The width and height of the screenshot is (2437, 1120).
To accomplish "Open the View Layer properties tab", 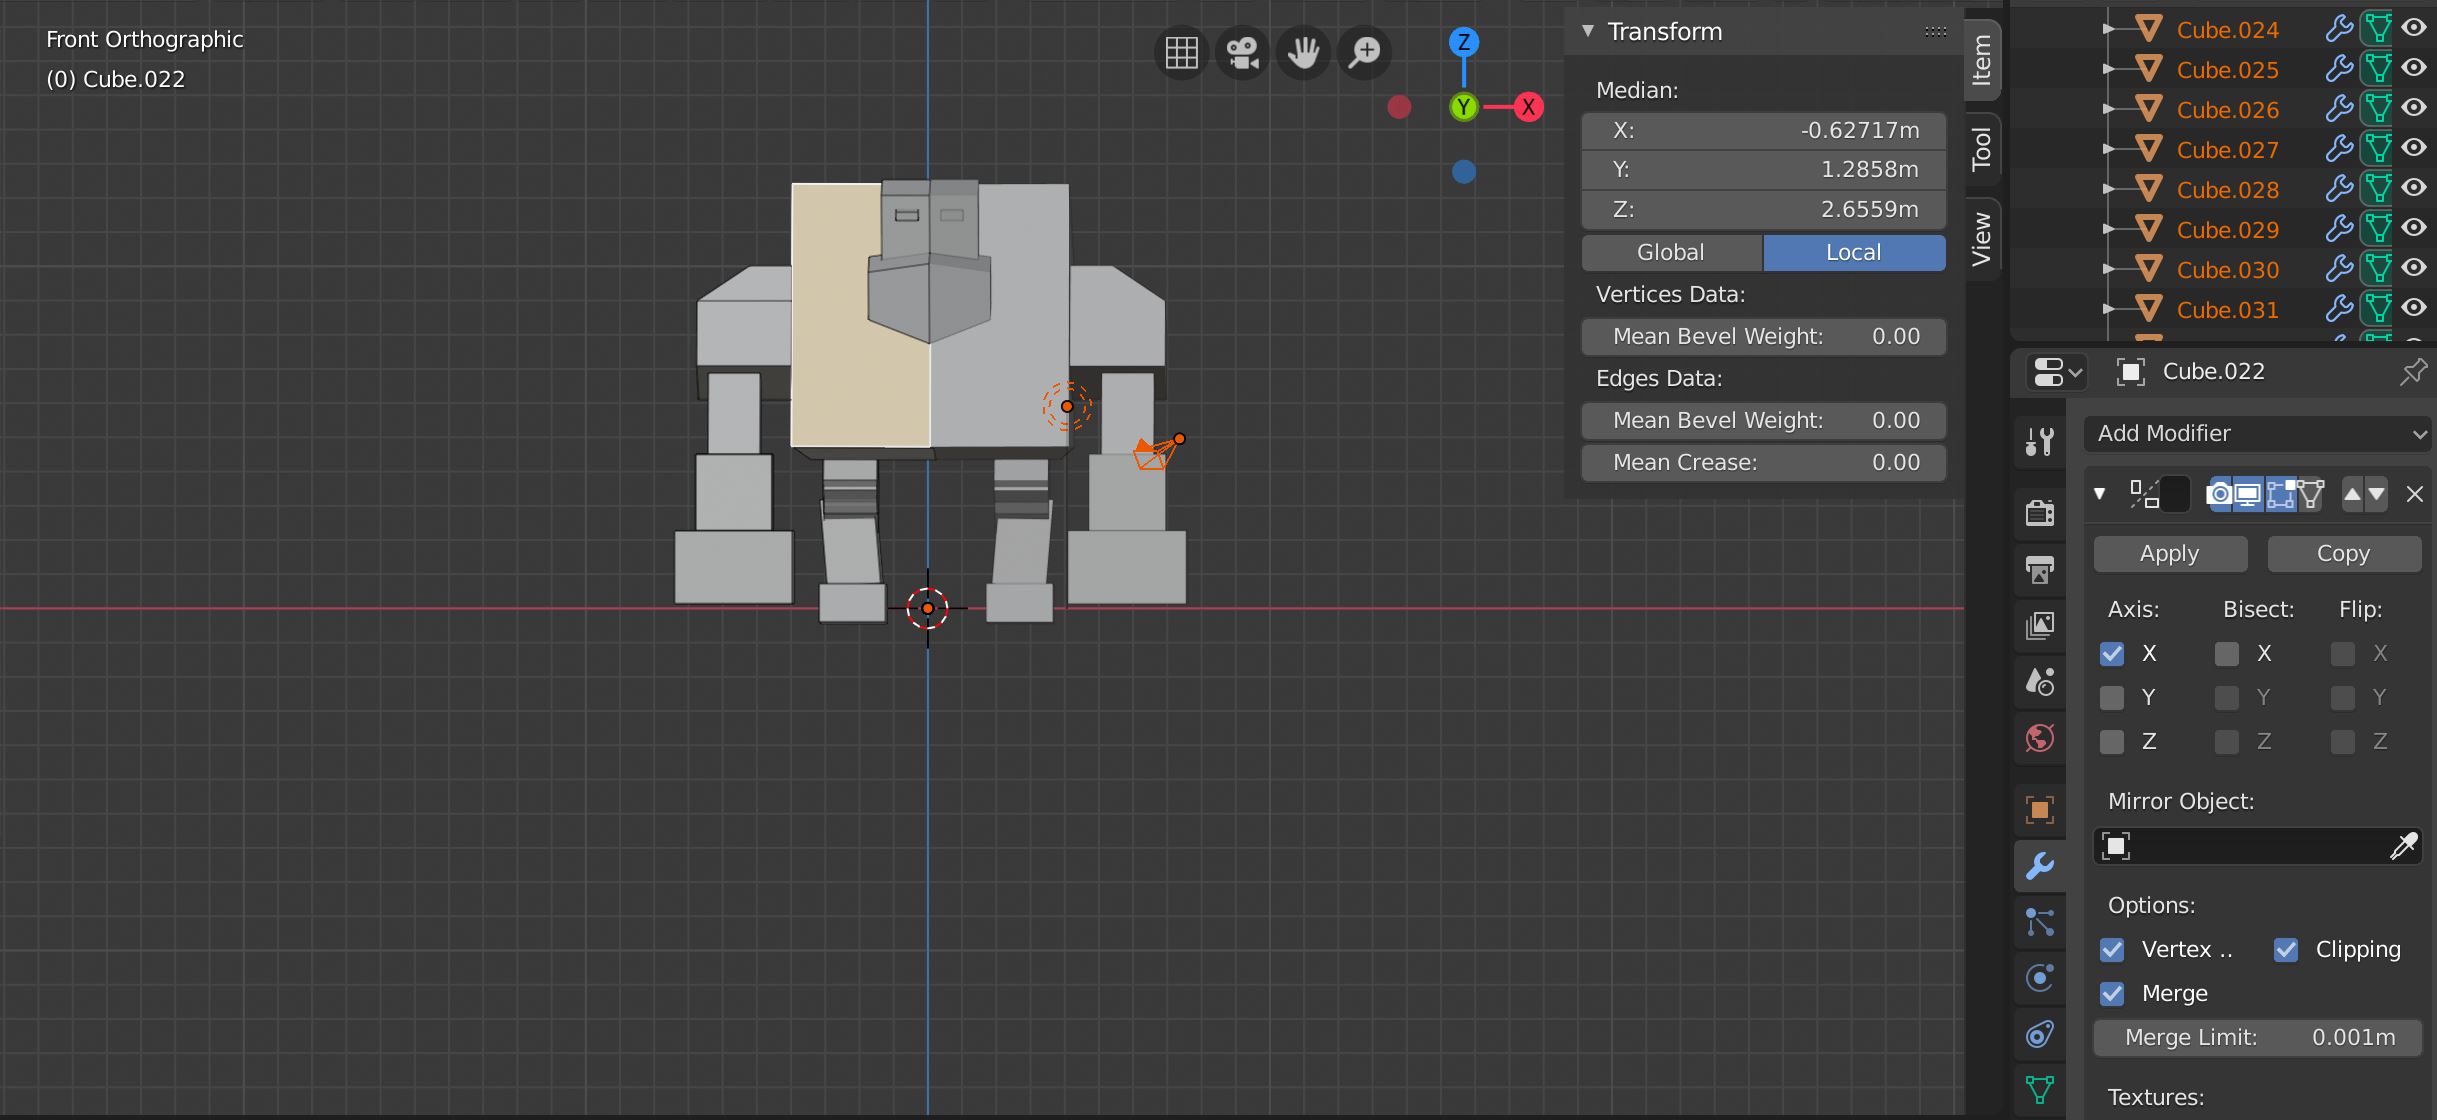I will click(x=2040, y=625).
